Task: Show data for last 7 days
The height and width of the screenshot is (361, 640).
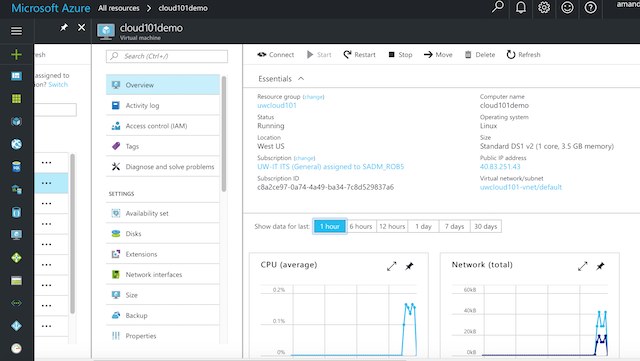Action: [454, 226]
